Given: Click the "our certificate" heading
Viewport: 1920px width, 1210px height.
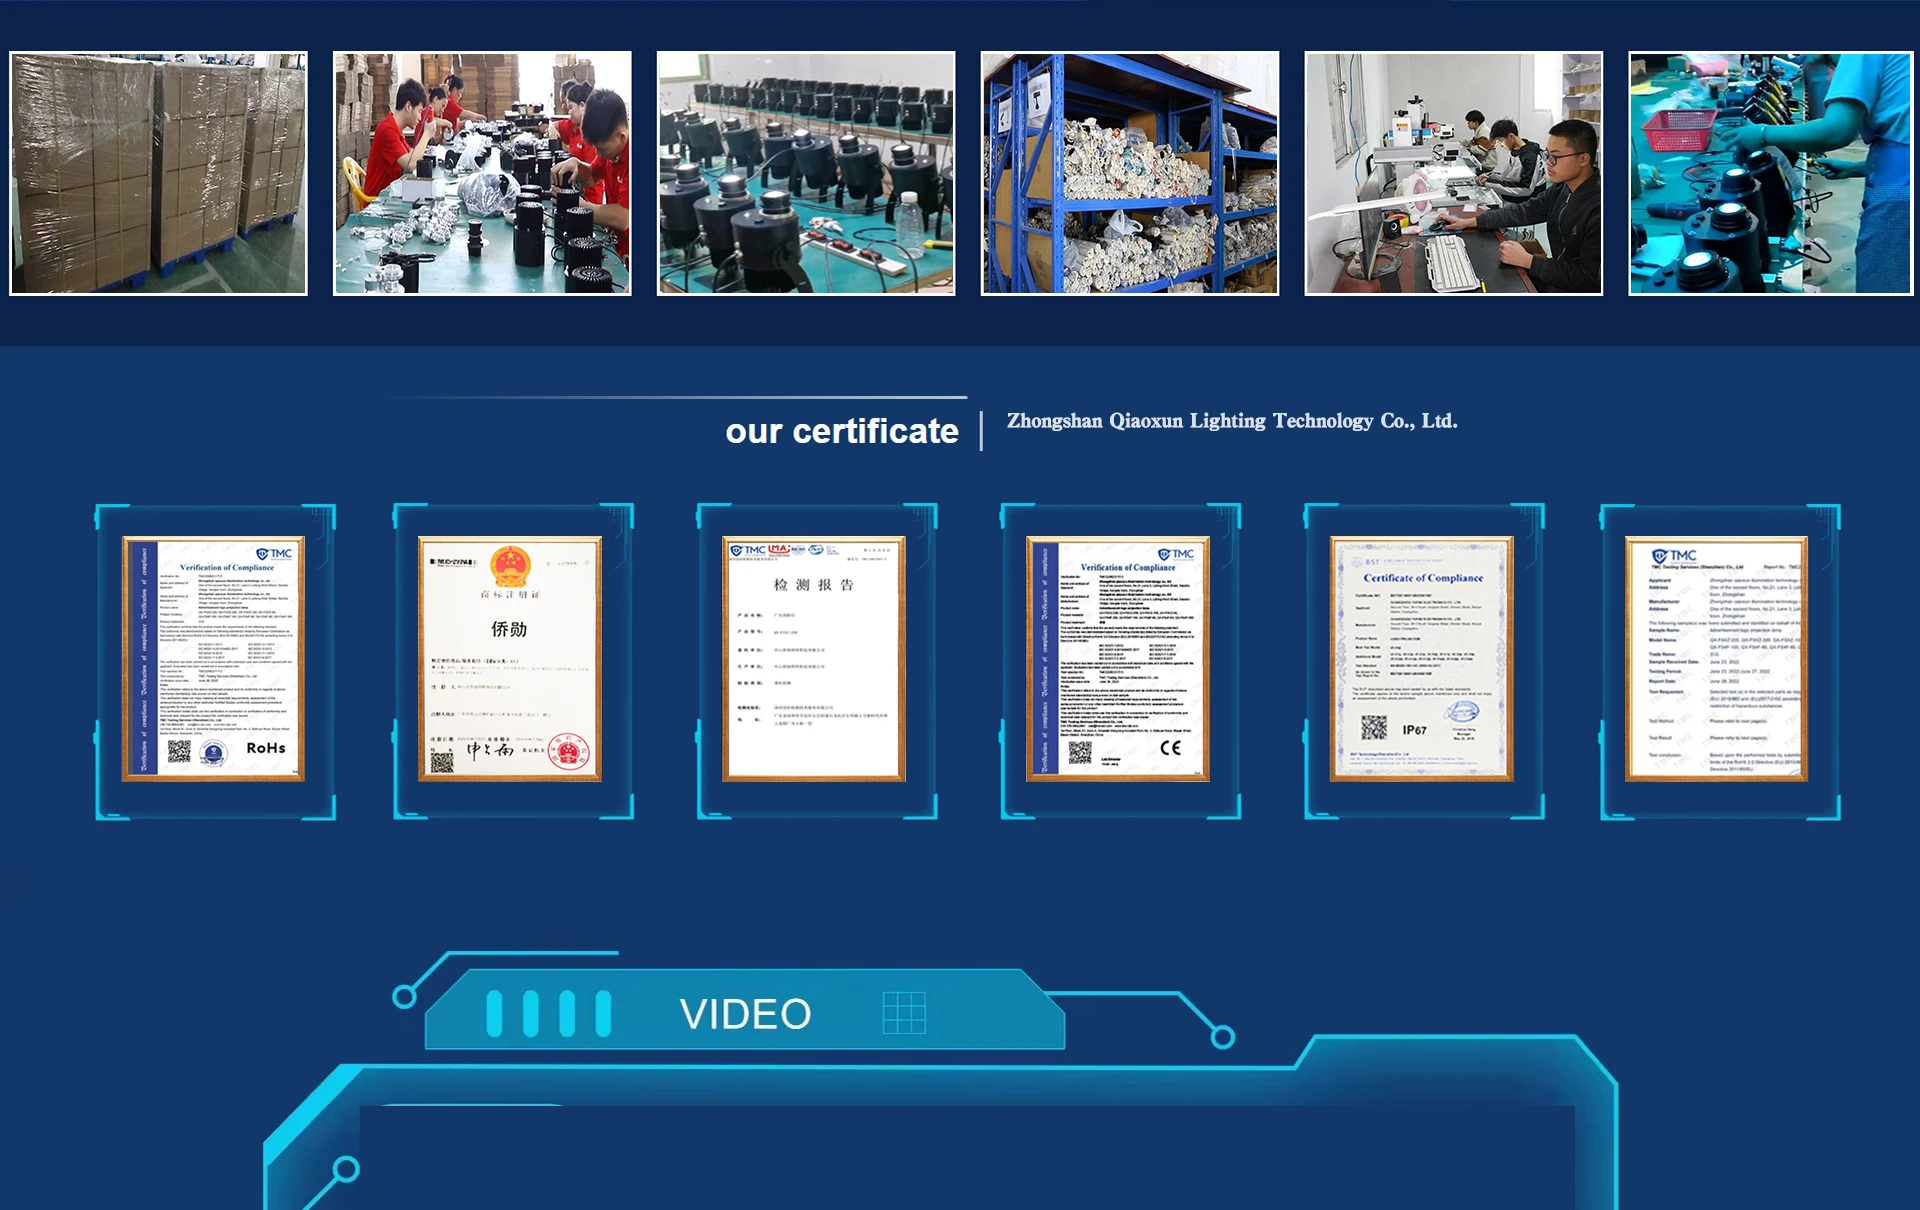Looking at the screenshot, I should 841,431.
